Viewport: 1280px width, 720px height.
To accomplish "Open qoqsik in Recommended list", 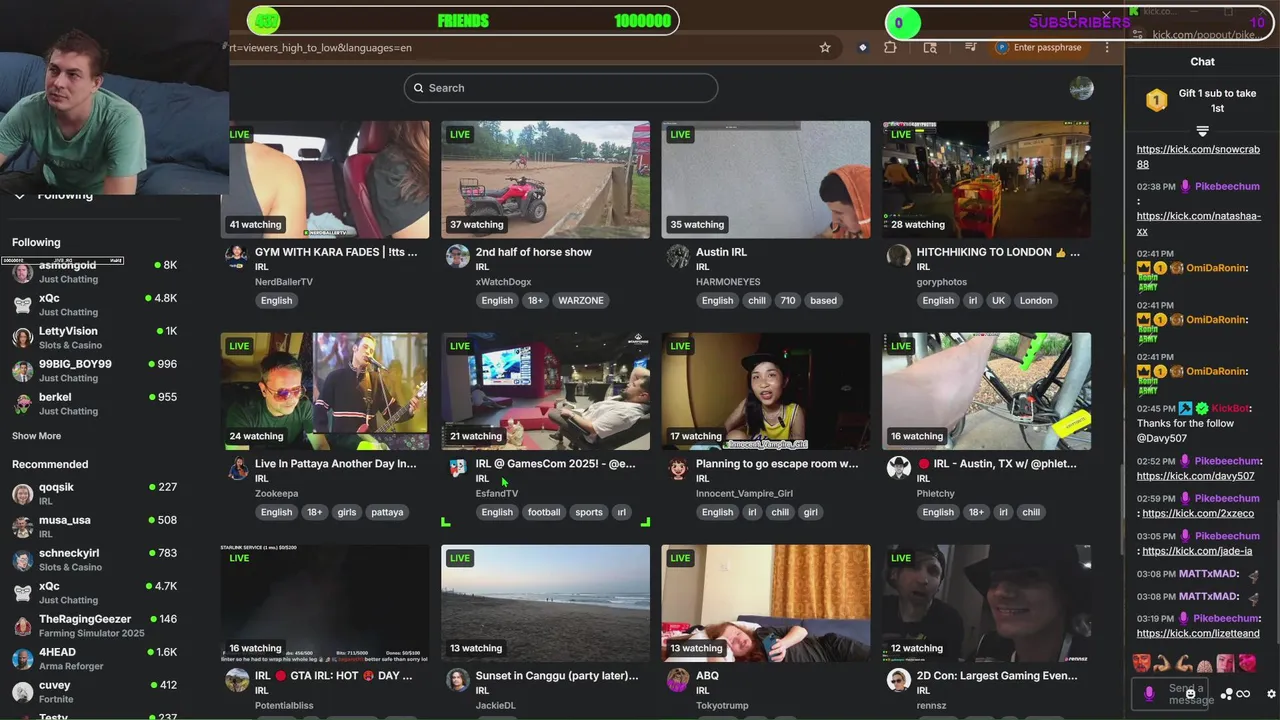I will point(94,493).
